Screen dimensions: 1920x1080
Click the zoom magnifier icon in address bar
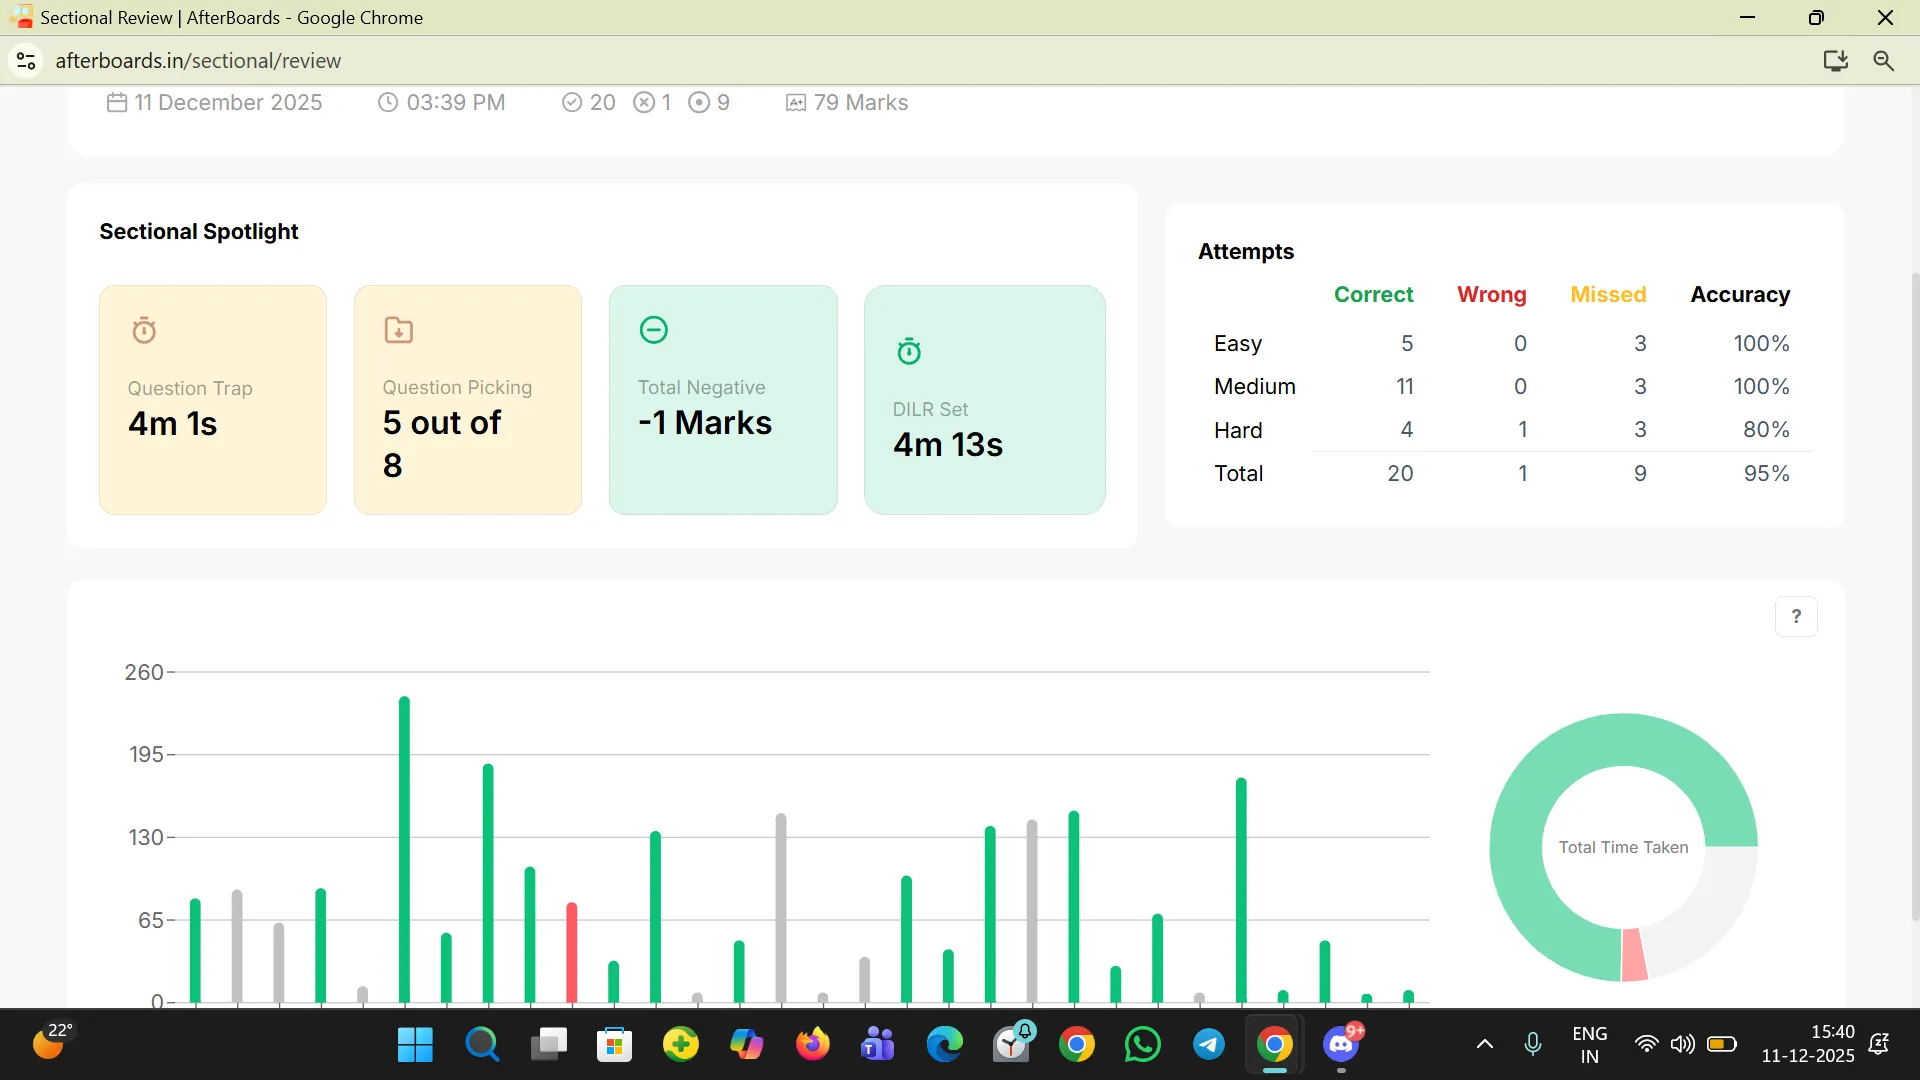click(1884, 61)
